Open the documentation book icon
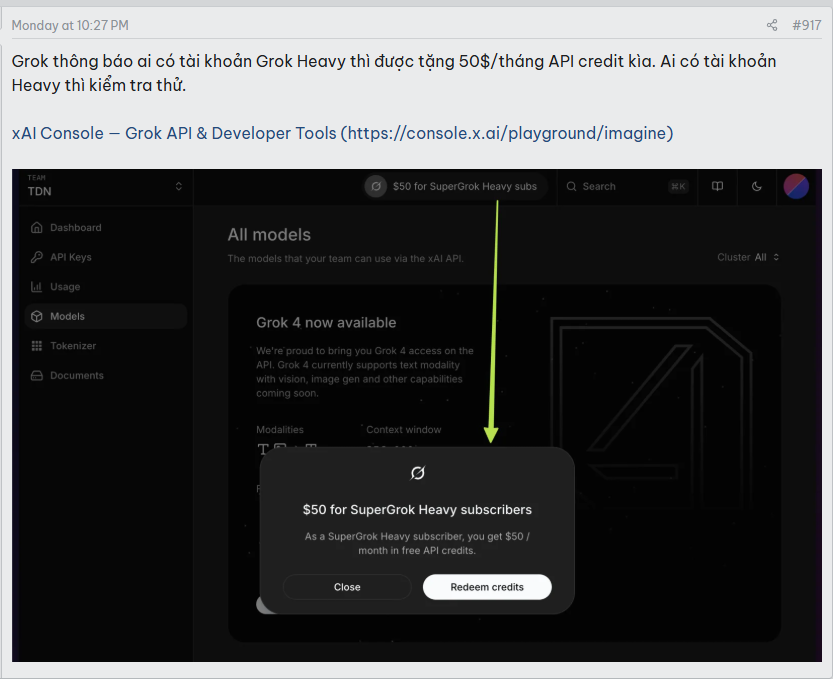 717,186
